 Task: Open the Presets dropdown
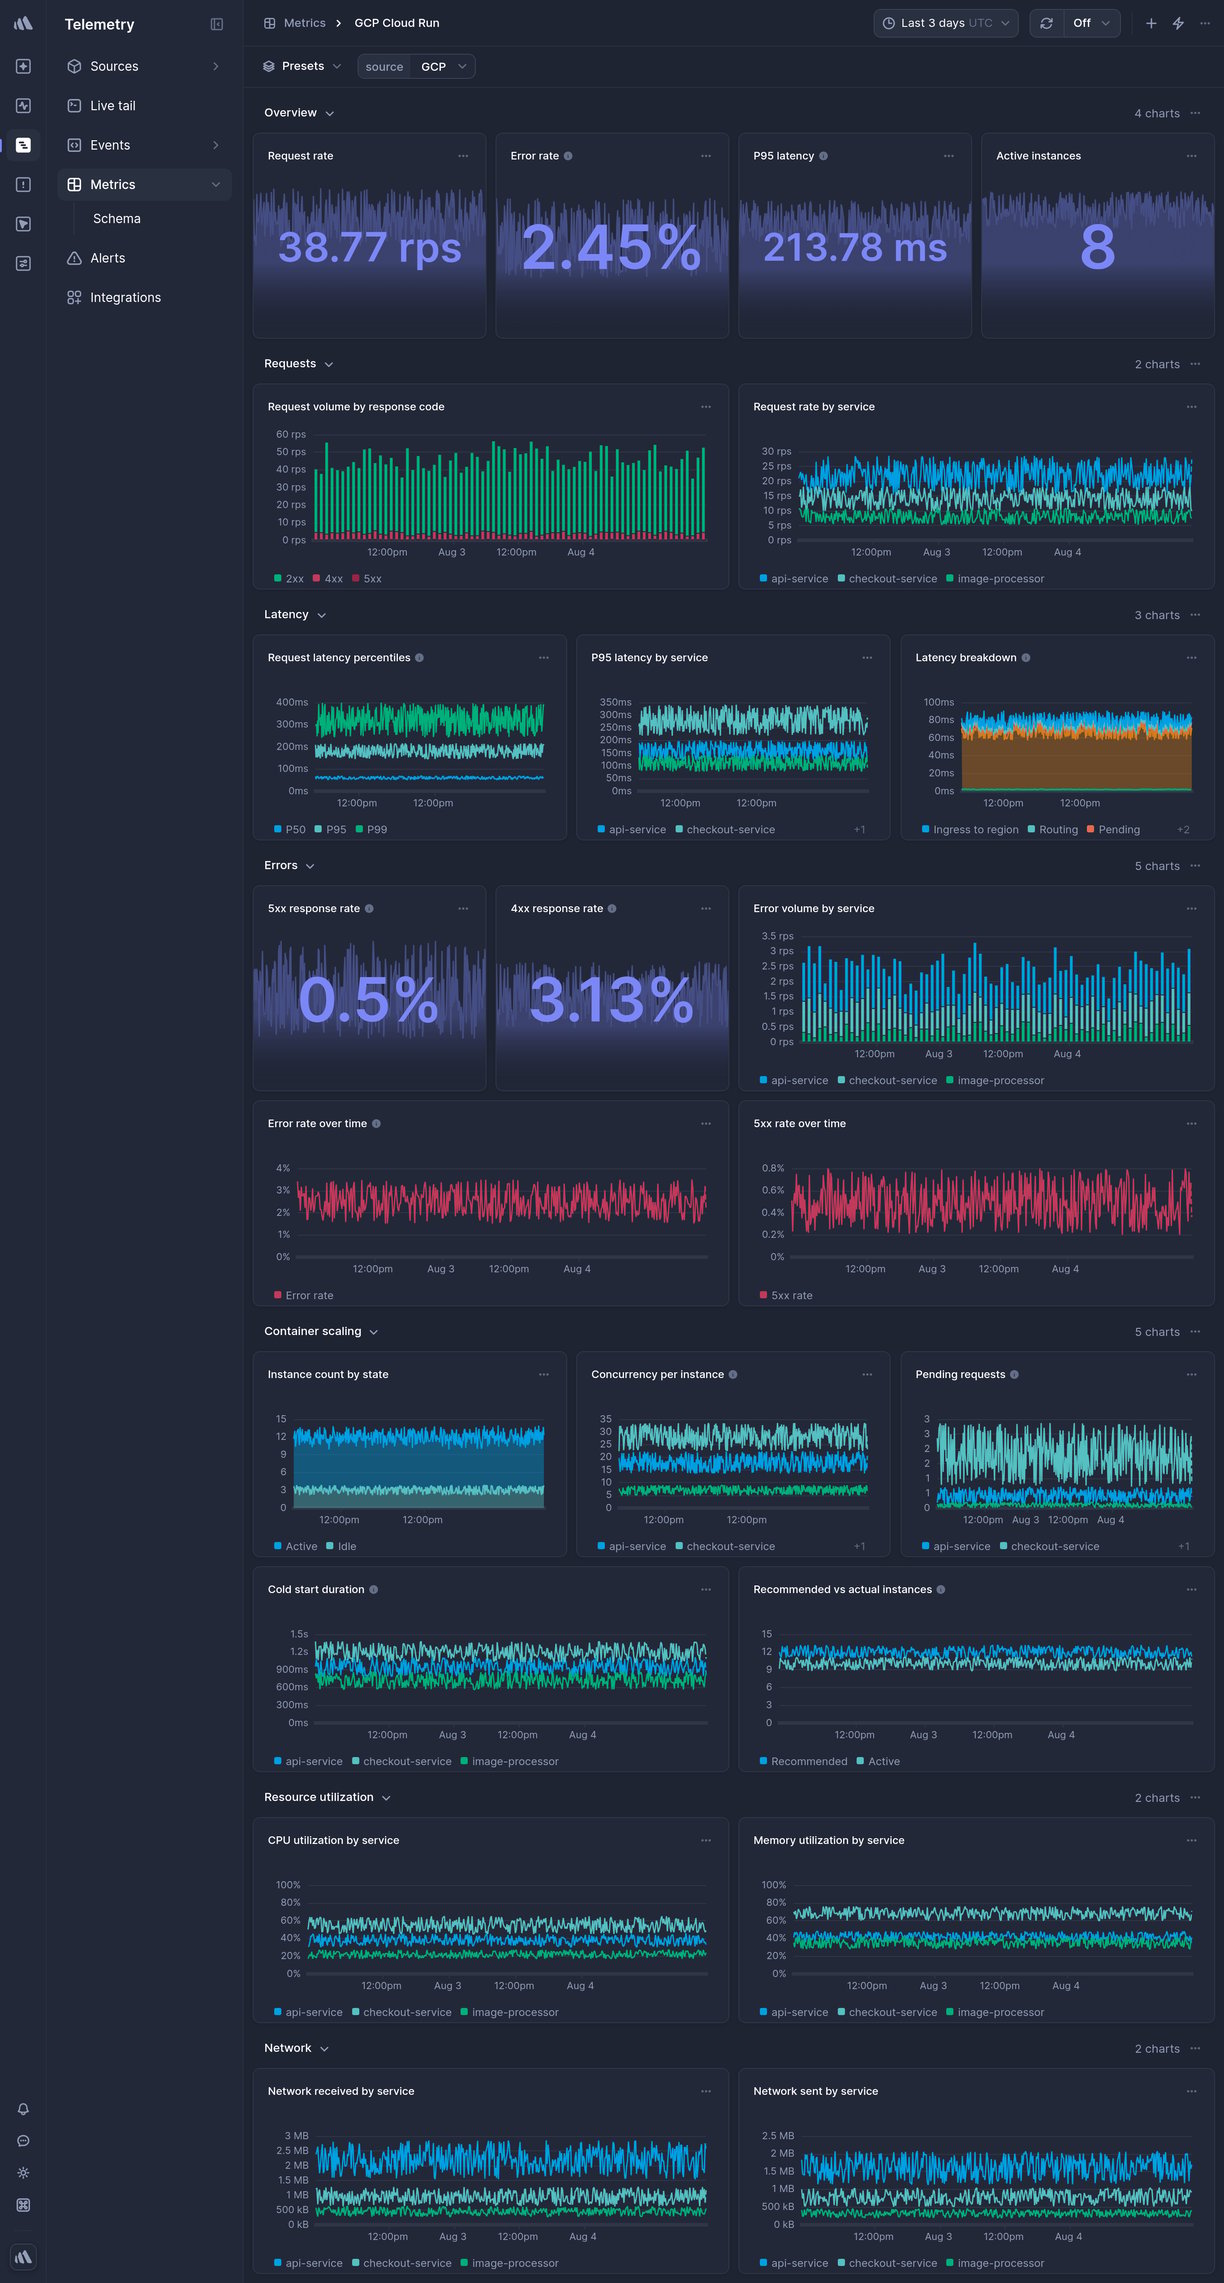pyautogui.click(x=302, y=66)
